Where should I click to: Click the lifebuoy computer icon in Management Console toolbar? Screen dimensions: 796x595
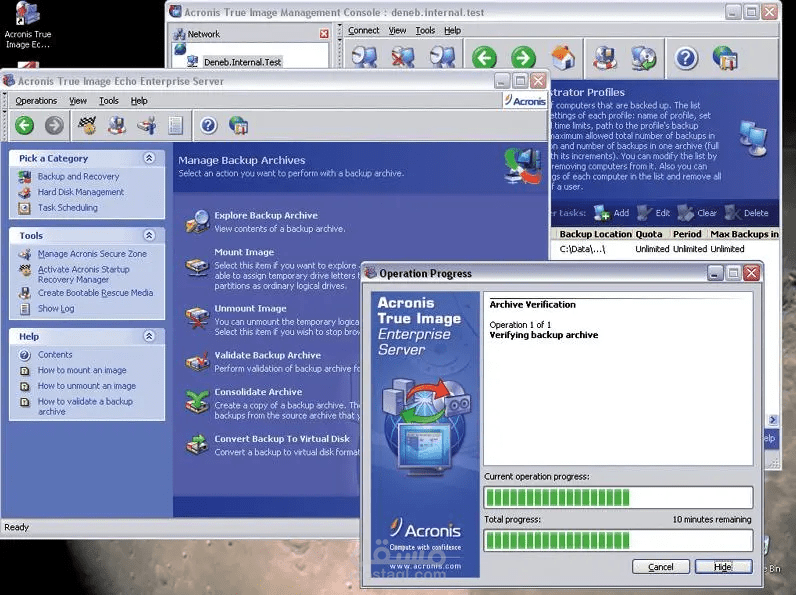pyautogui.click(x=605, y=58)
